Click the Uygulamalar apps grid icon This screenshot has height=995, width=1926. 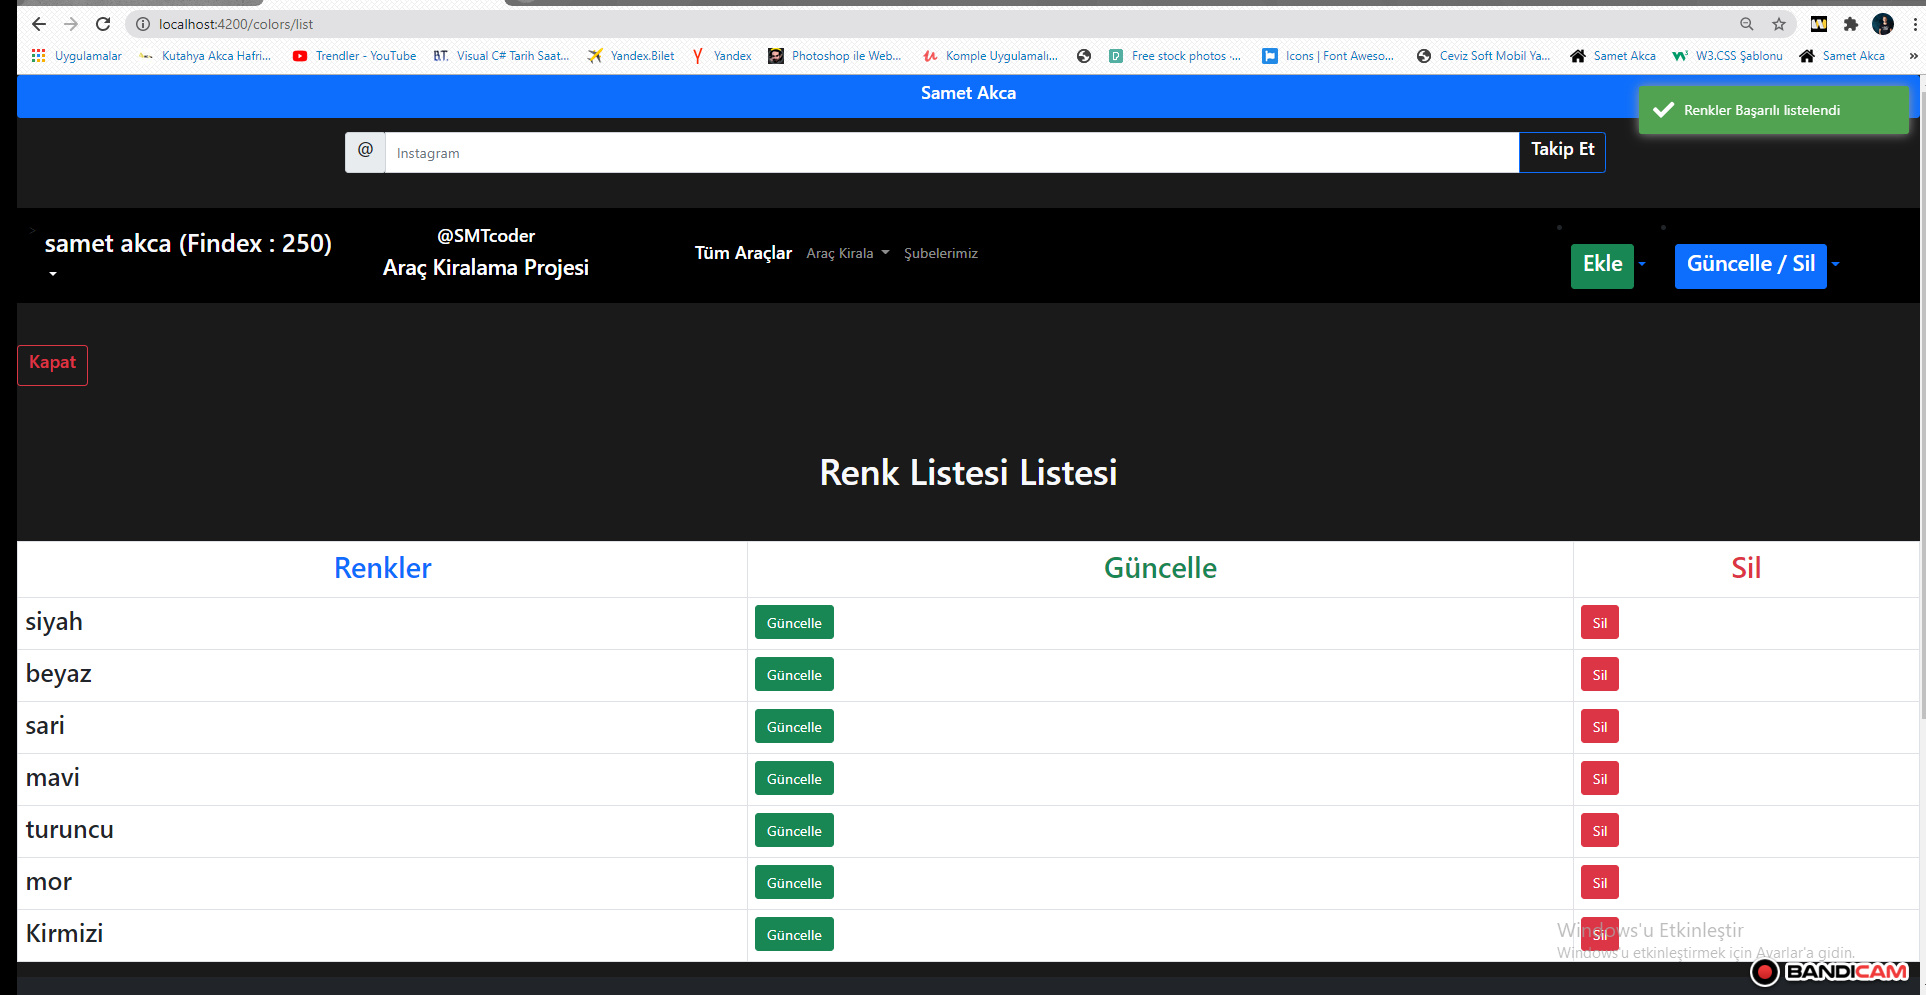[38, 55]
